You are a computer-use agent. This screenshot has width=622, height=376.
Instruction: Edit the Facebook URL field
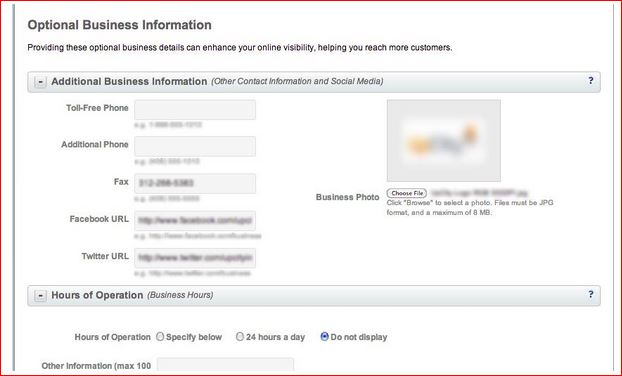(195, 221)
